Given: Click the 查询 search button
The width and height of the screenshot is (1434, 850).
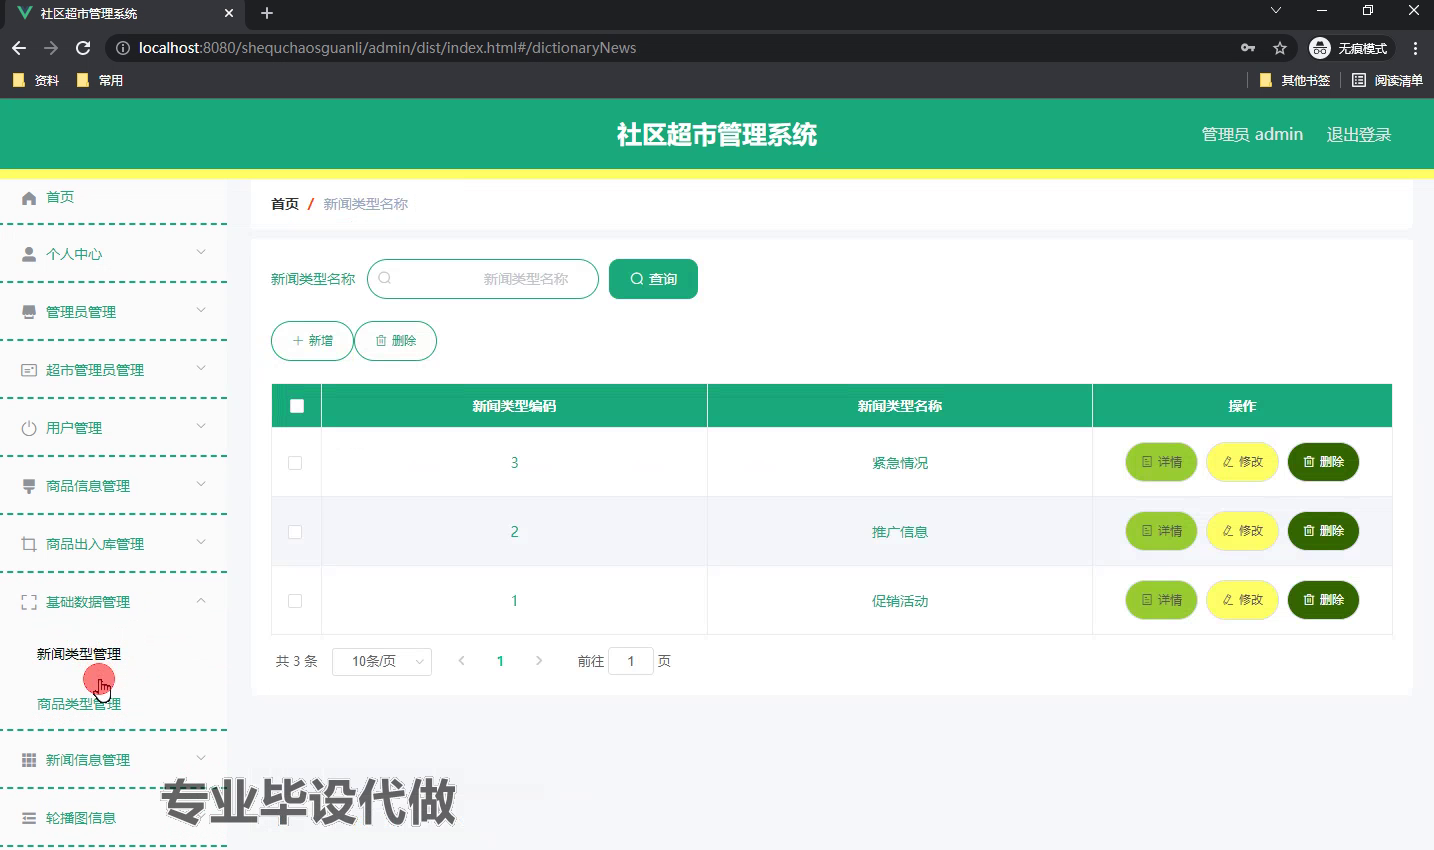Looking at the screenshot, I should tap(653, 279).
